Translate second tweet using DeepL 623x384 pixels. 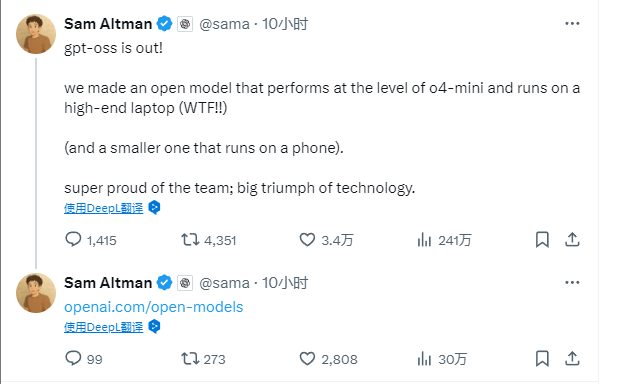pos(103,327)
